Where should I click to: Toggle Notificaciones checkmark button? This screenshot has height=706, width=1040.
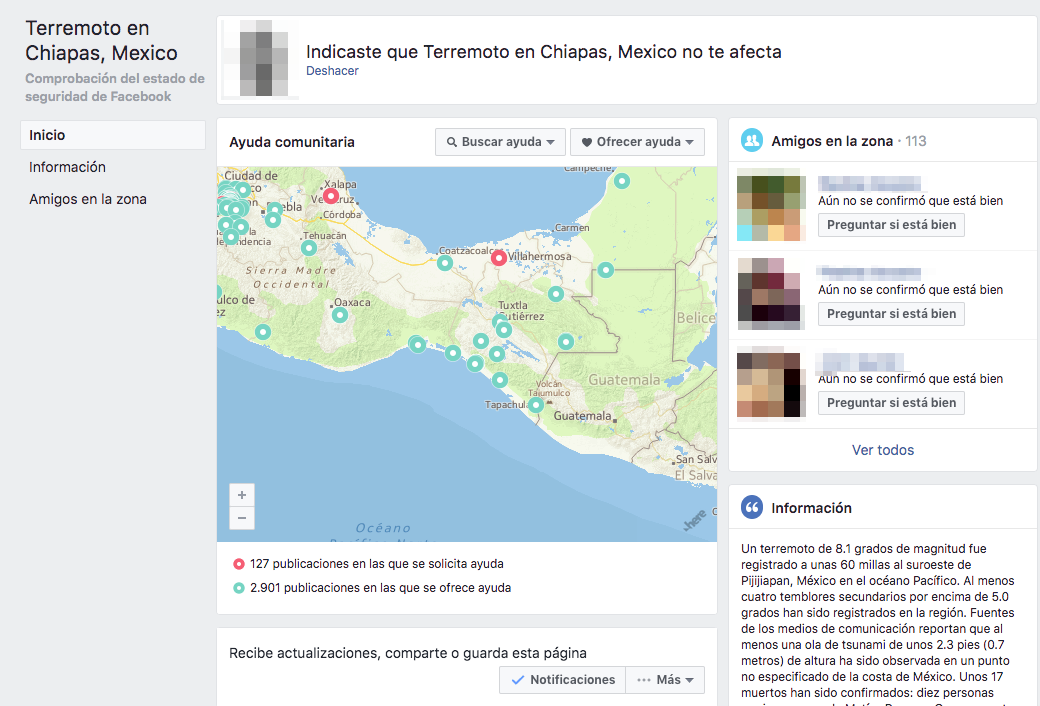tap(562, 680)
